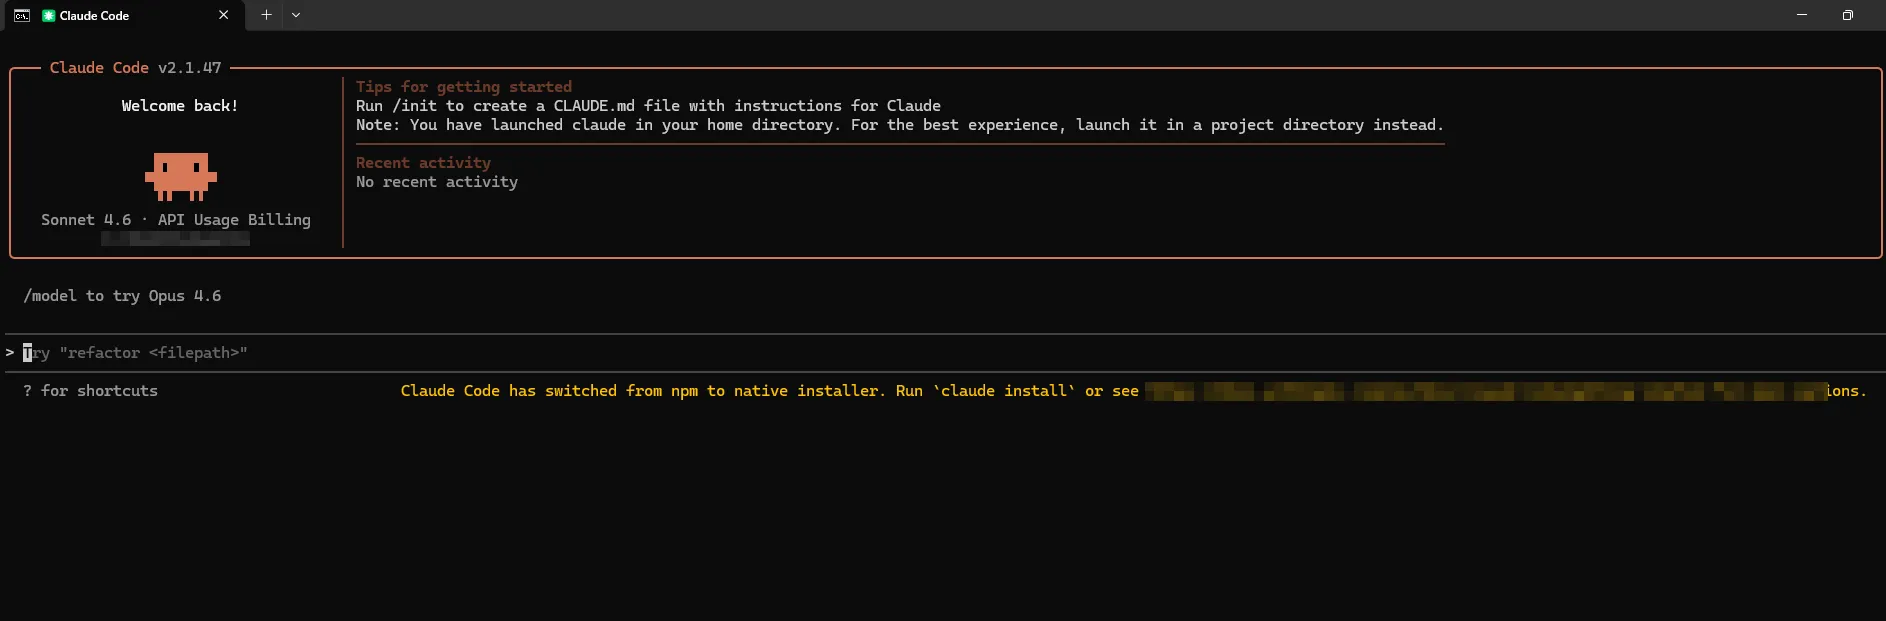
Task: Click the "Welcome back!" greeting
Action: point(180,106)
